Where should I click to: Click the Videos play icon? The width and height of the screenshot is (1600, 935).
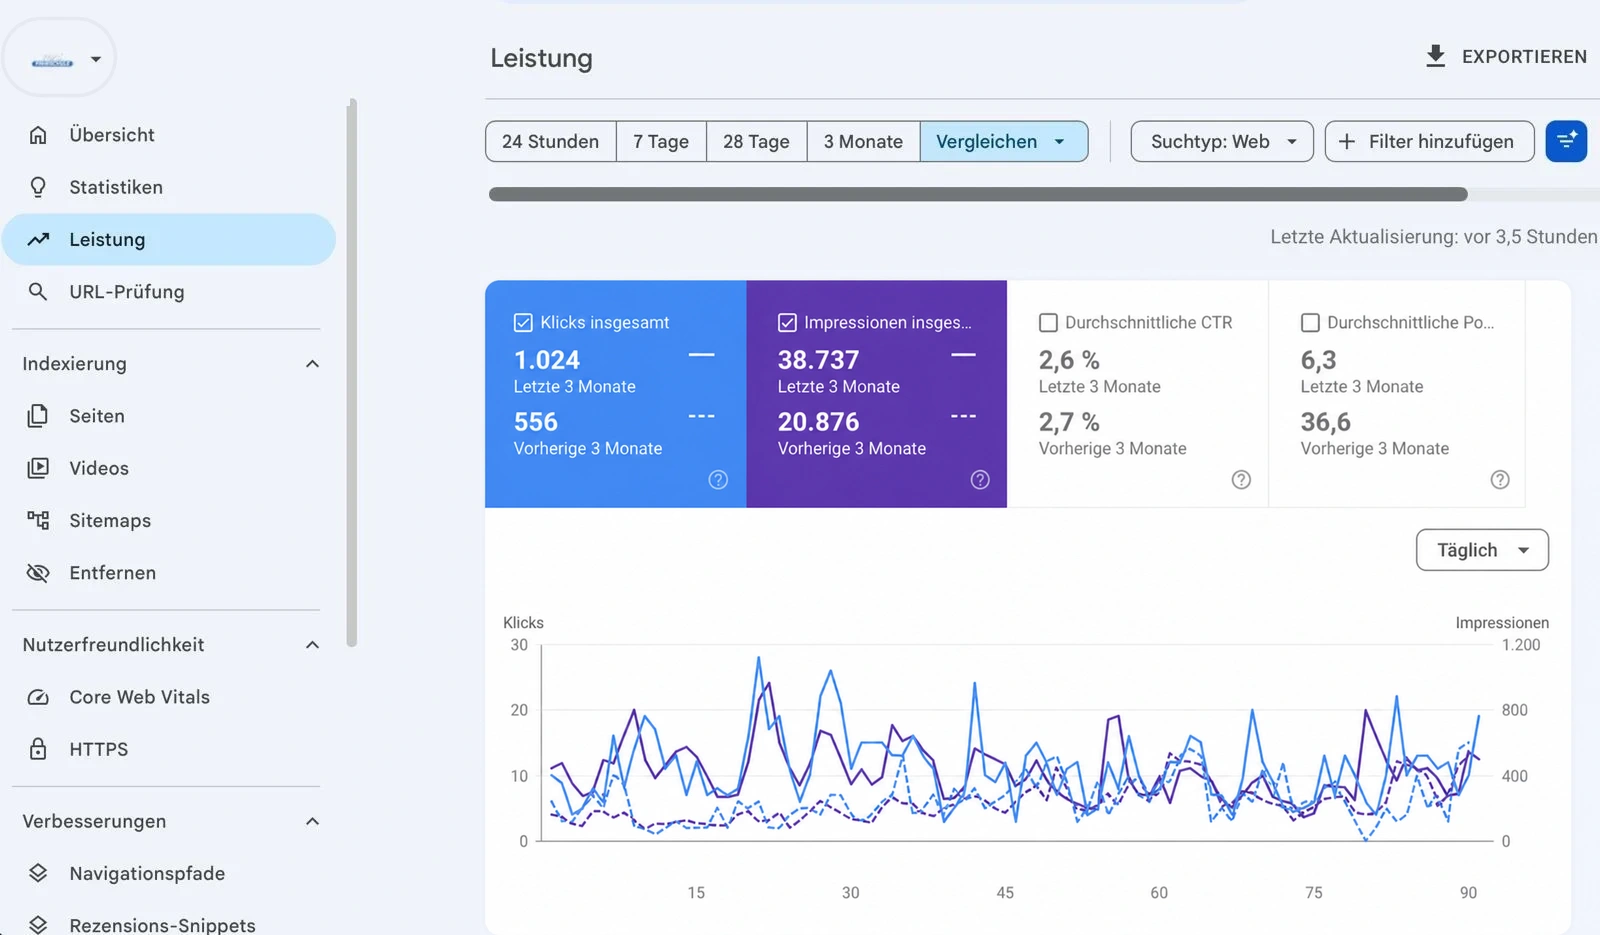(x=38, y=467)
